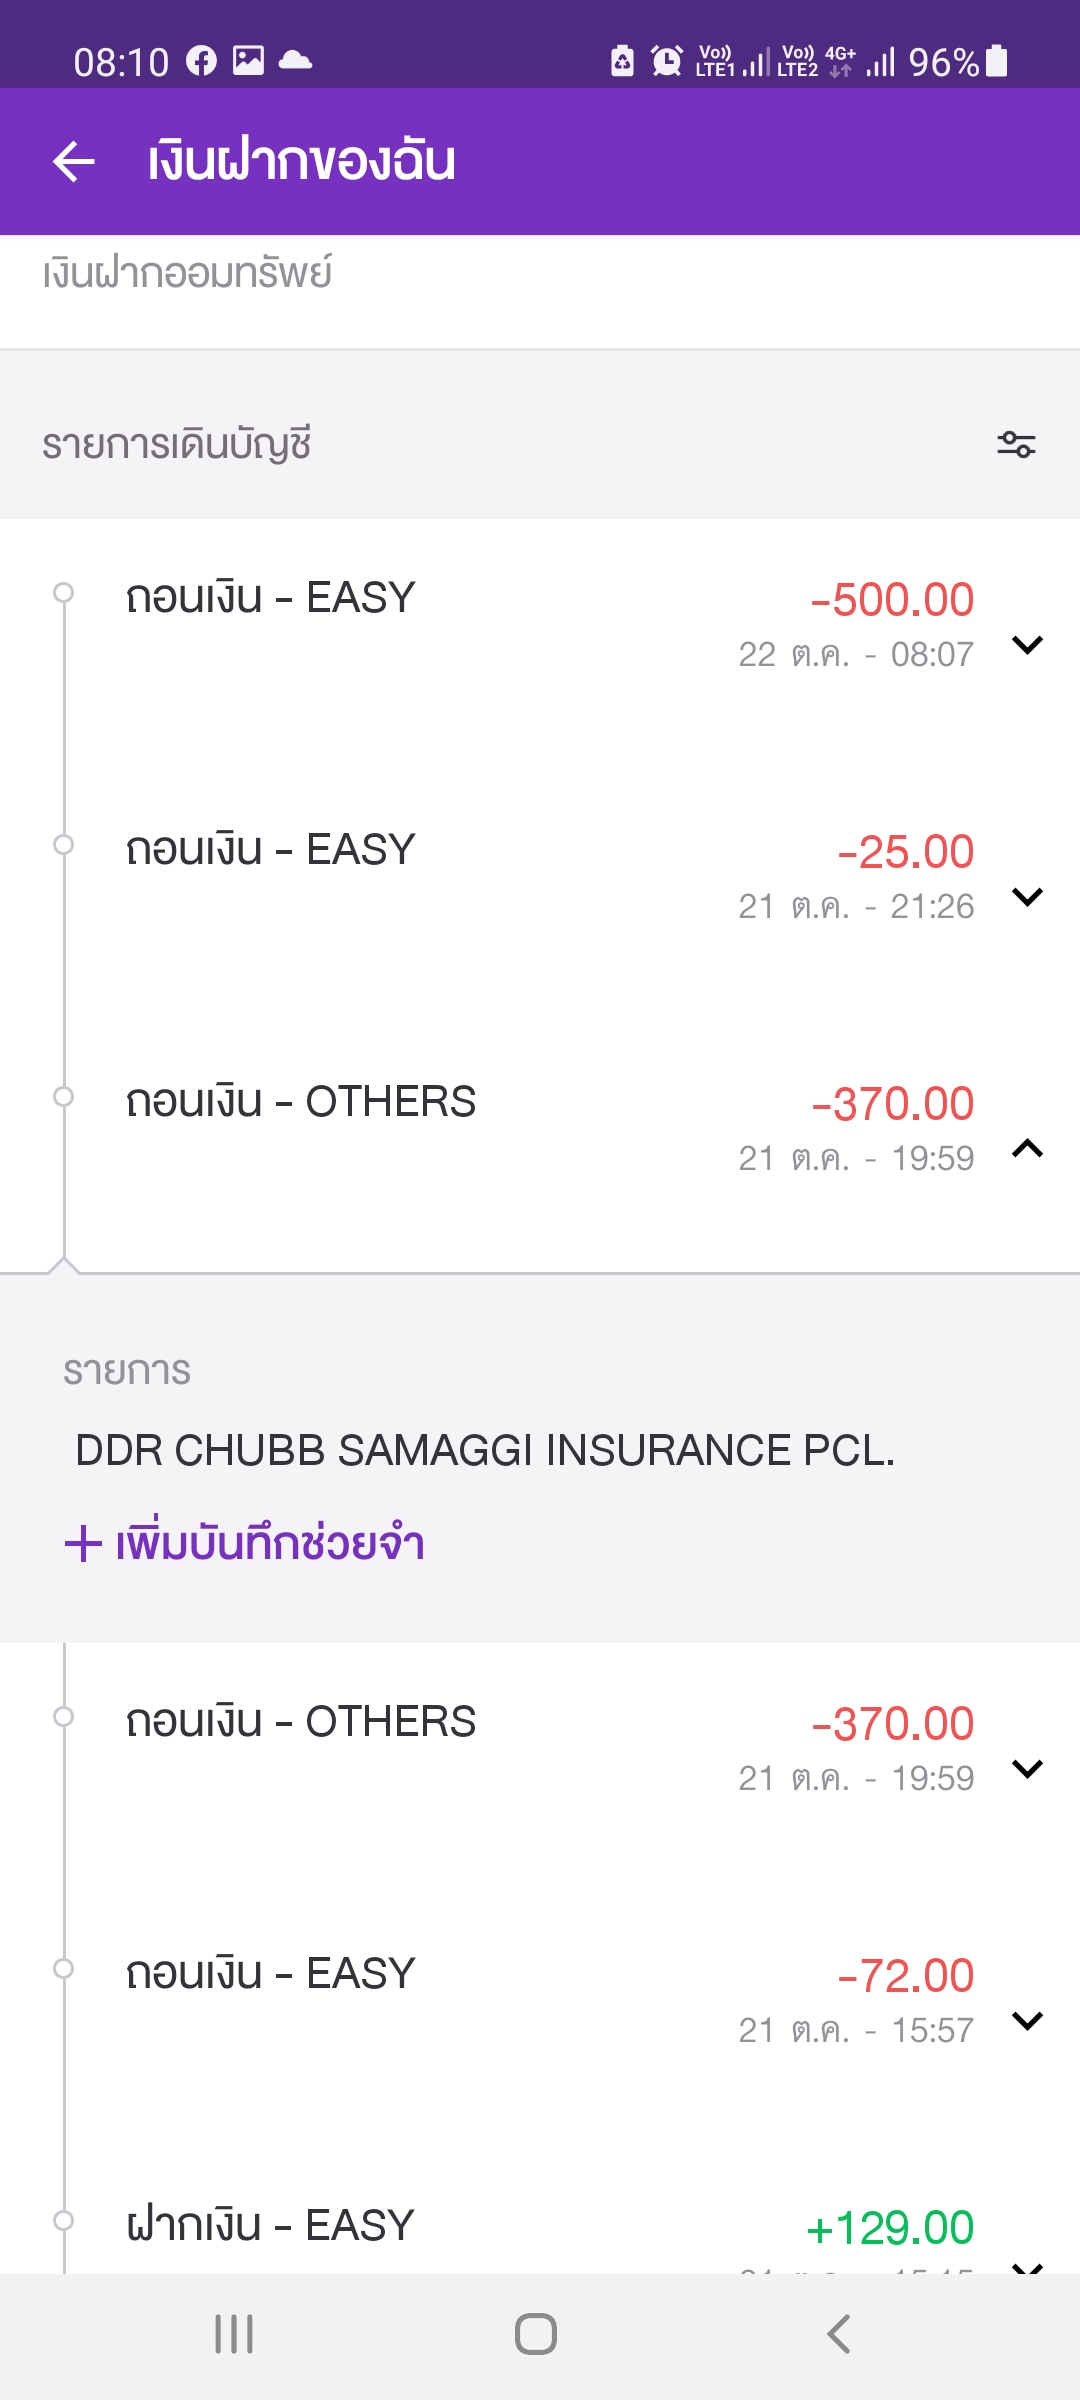This screenshot has height=2400, width=1080.
Task: Tap the alarm icon in status bar
Action: pyautogui.click(x=667, y=61)
